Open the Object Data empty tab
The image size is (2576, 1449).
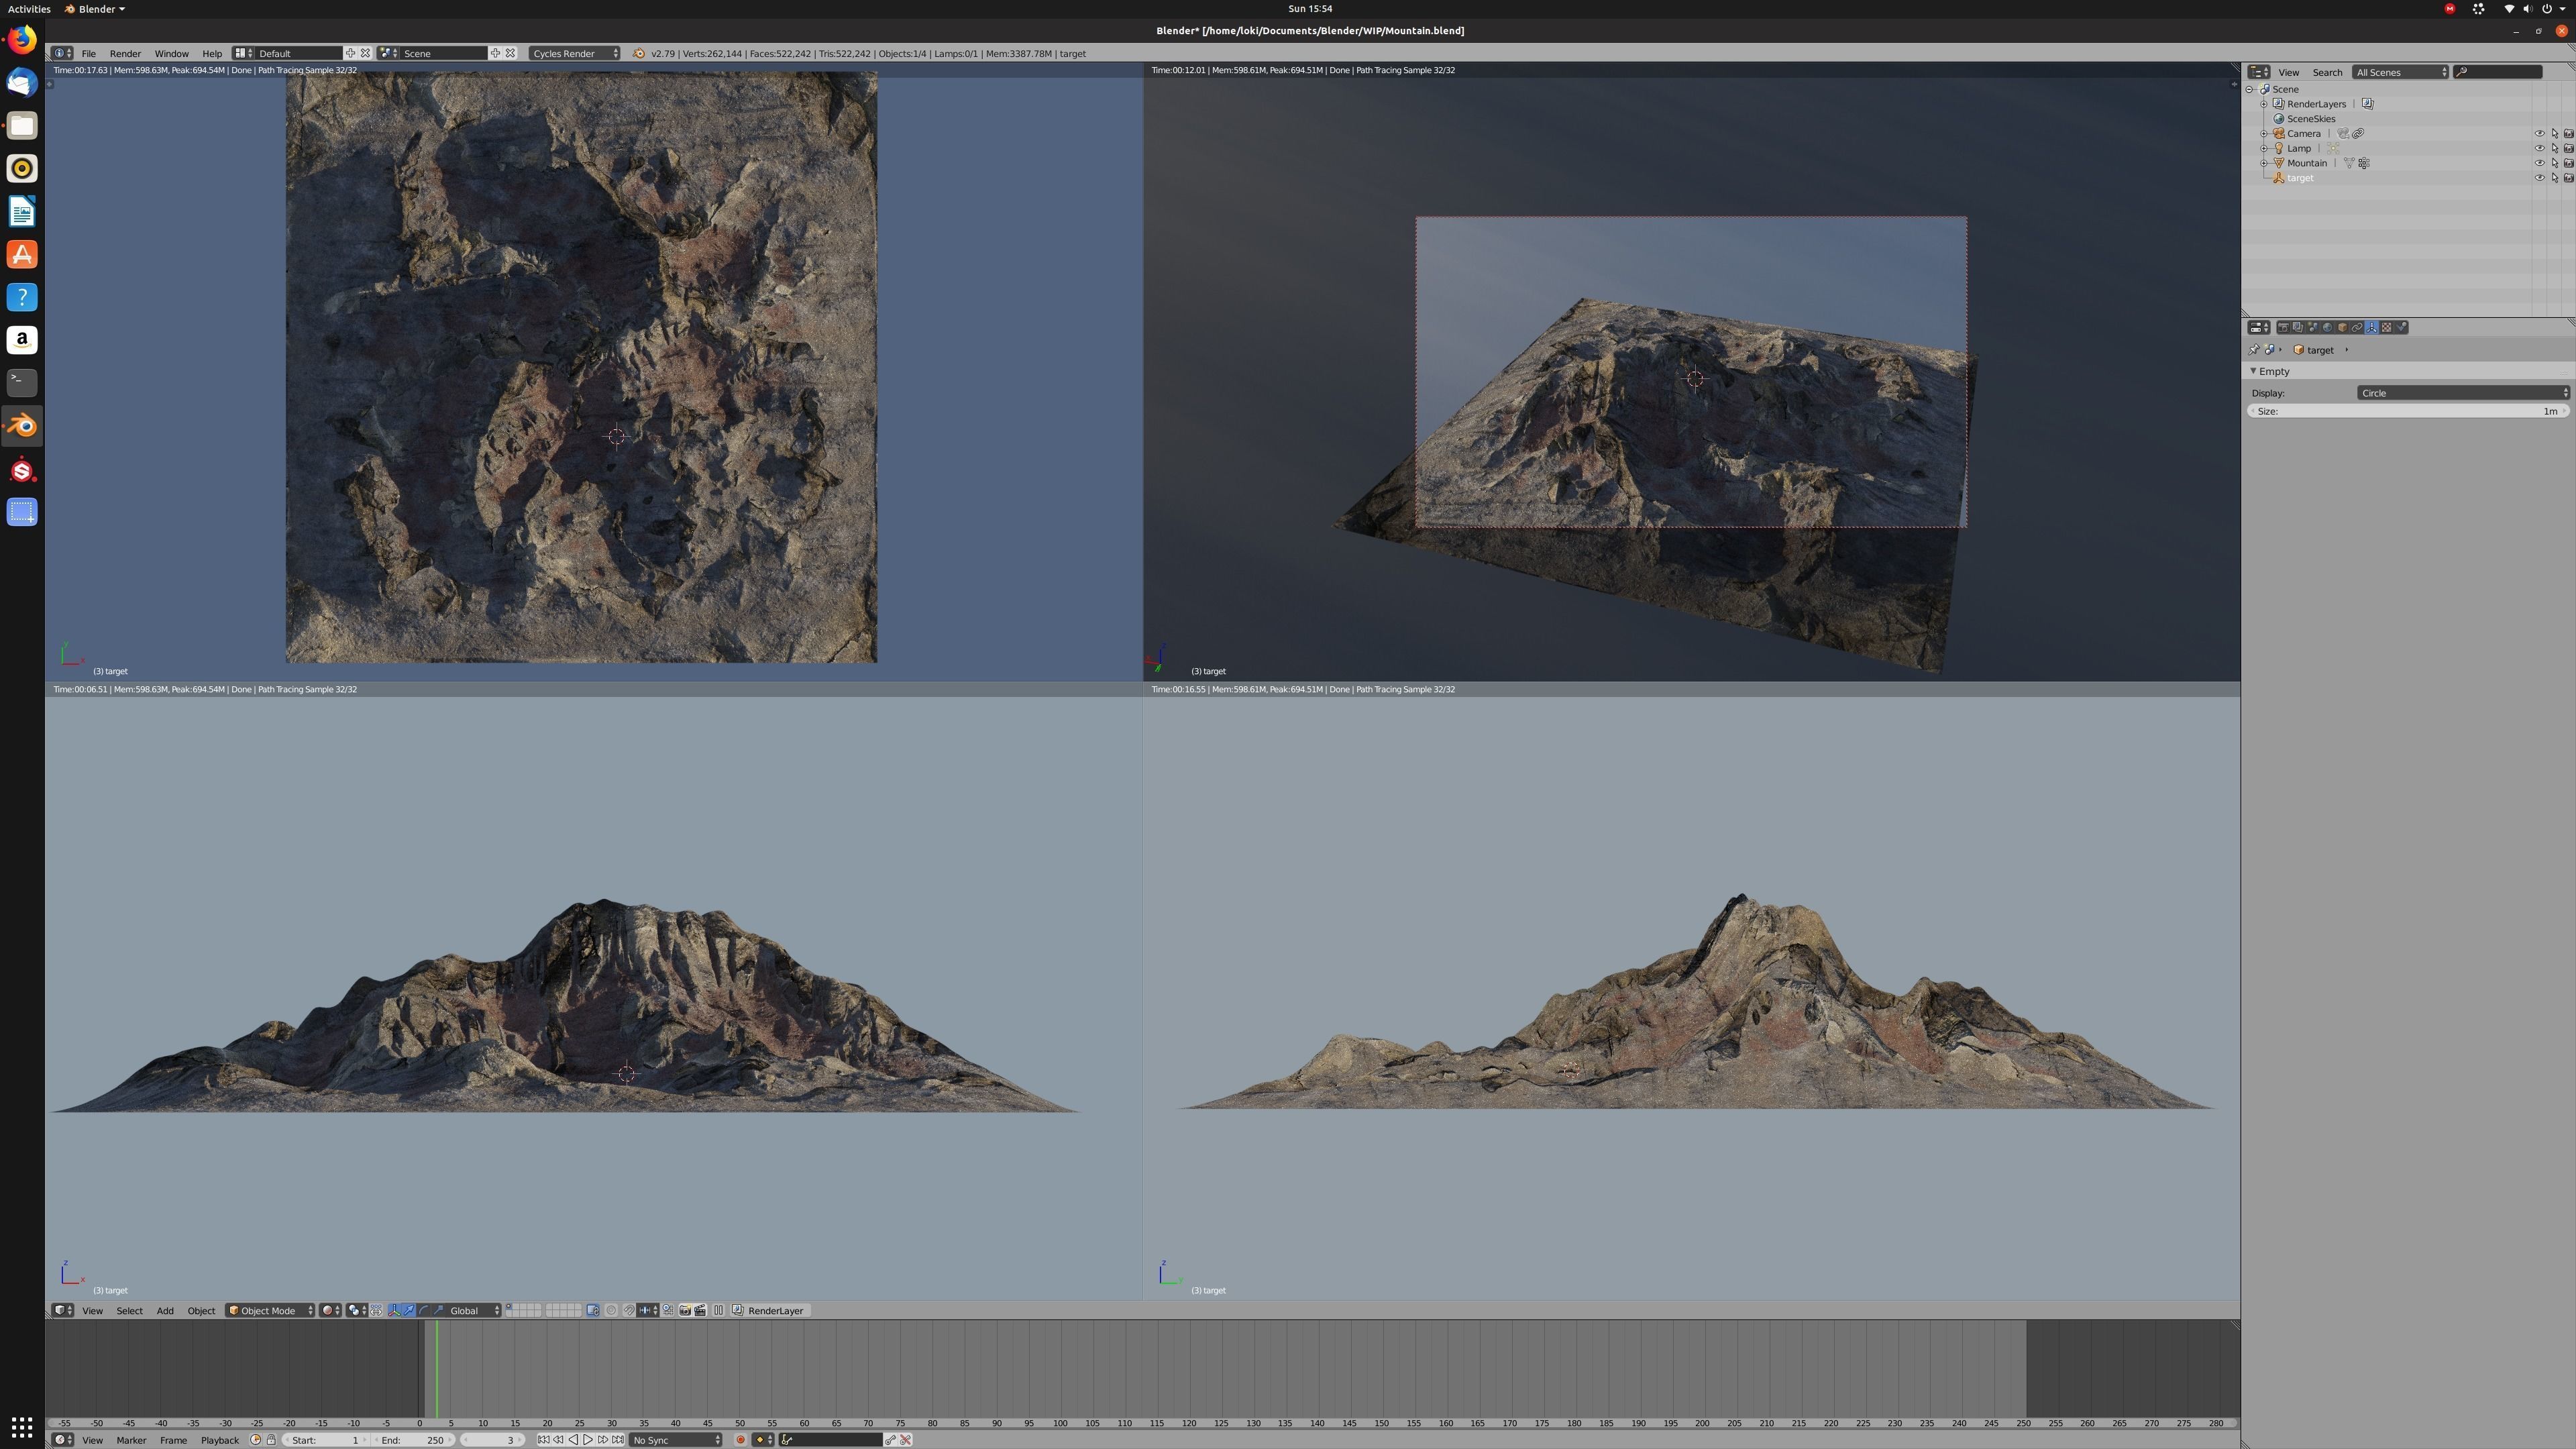pyautogui.click(x=2372, y=327)
